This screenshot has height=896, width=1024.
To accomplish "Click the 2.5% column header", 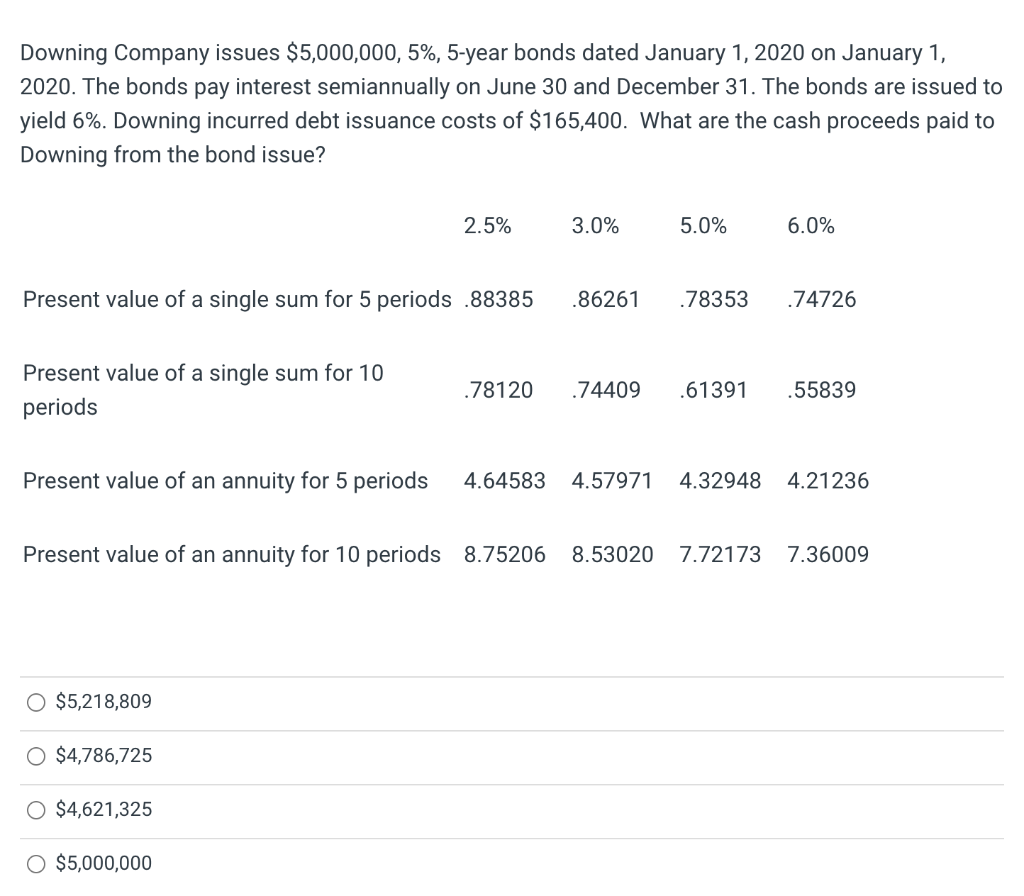I will 487,226.
